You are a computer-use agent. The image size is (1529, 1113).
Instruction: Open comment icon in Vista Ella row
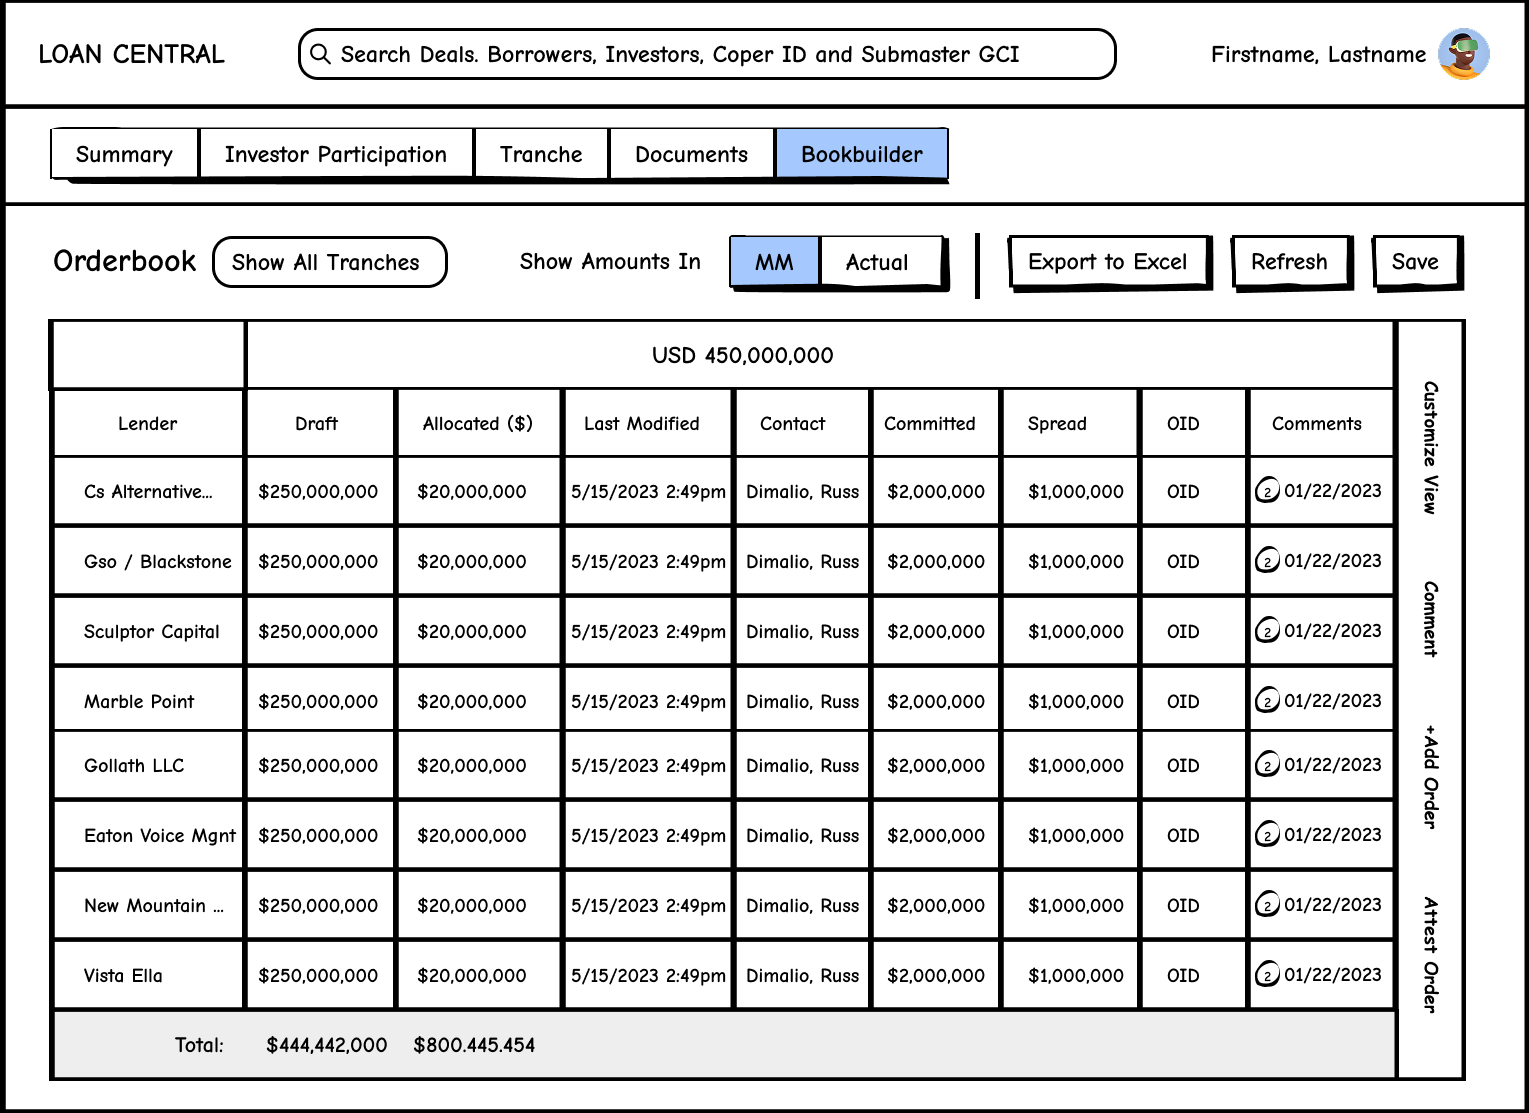point(1267,975)
